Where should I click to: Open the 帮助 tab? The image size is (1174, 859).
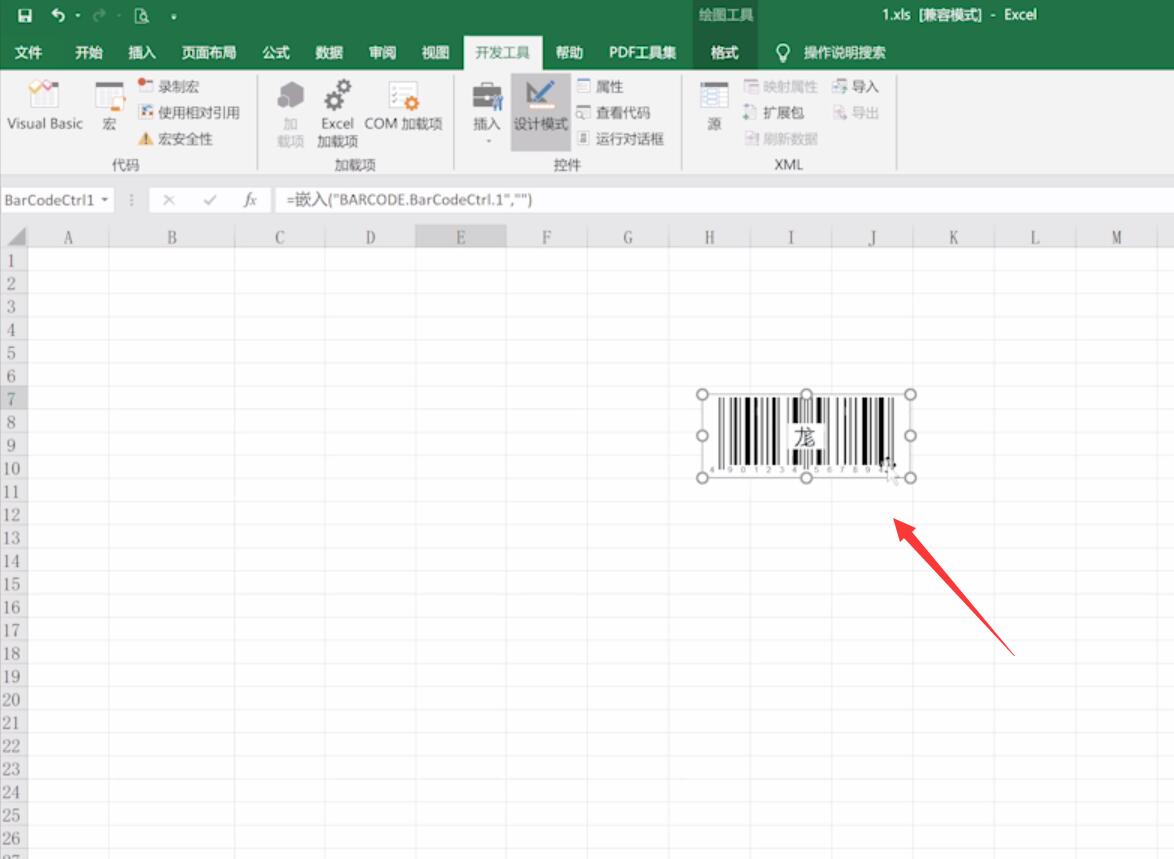(x=569, y=52)
